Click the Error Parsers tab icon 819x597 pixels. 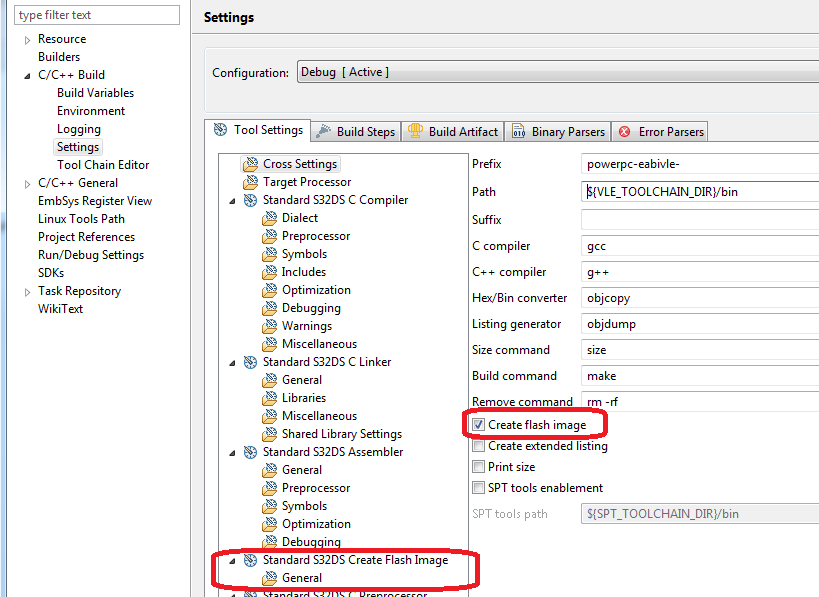pos(625,131)
